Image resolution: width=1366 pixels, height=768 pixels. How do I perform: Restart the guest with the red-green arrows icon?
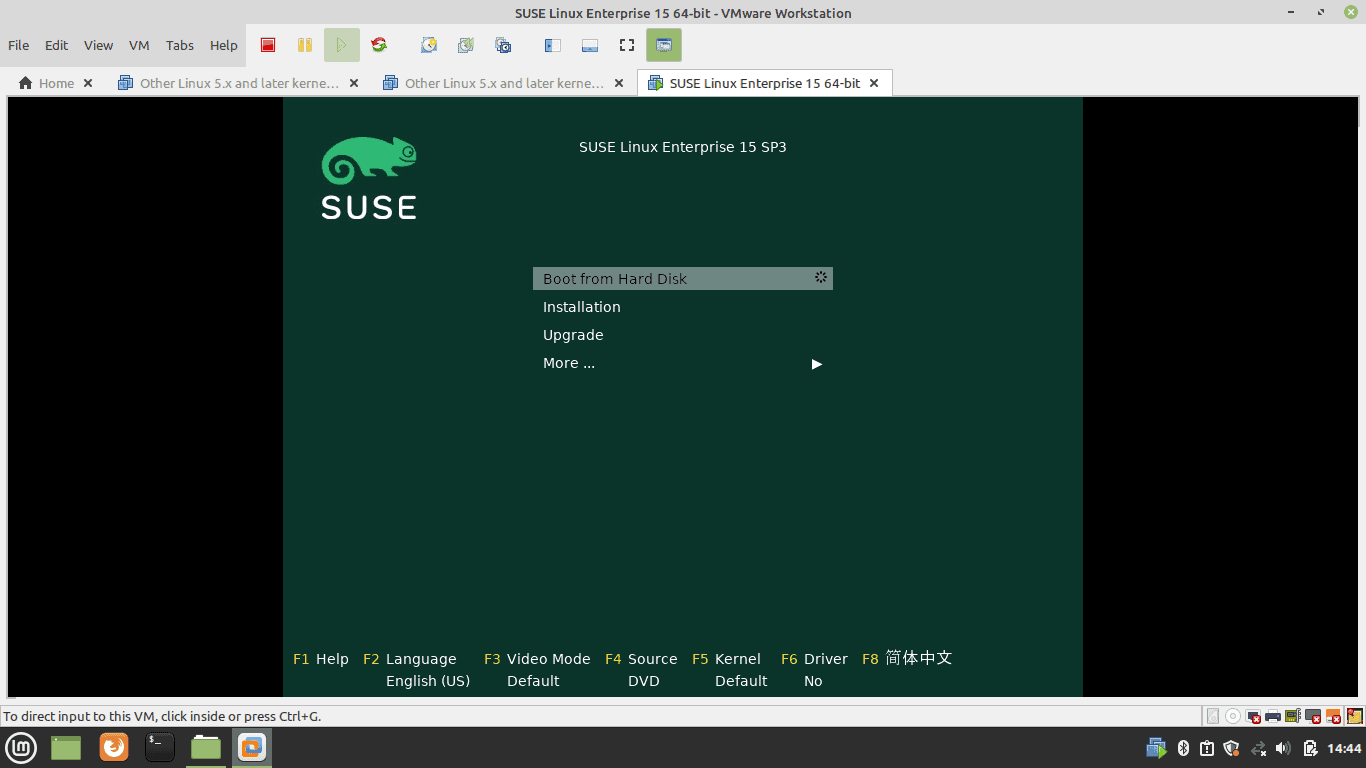[378, 45]
